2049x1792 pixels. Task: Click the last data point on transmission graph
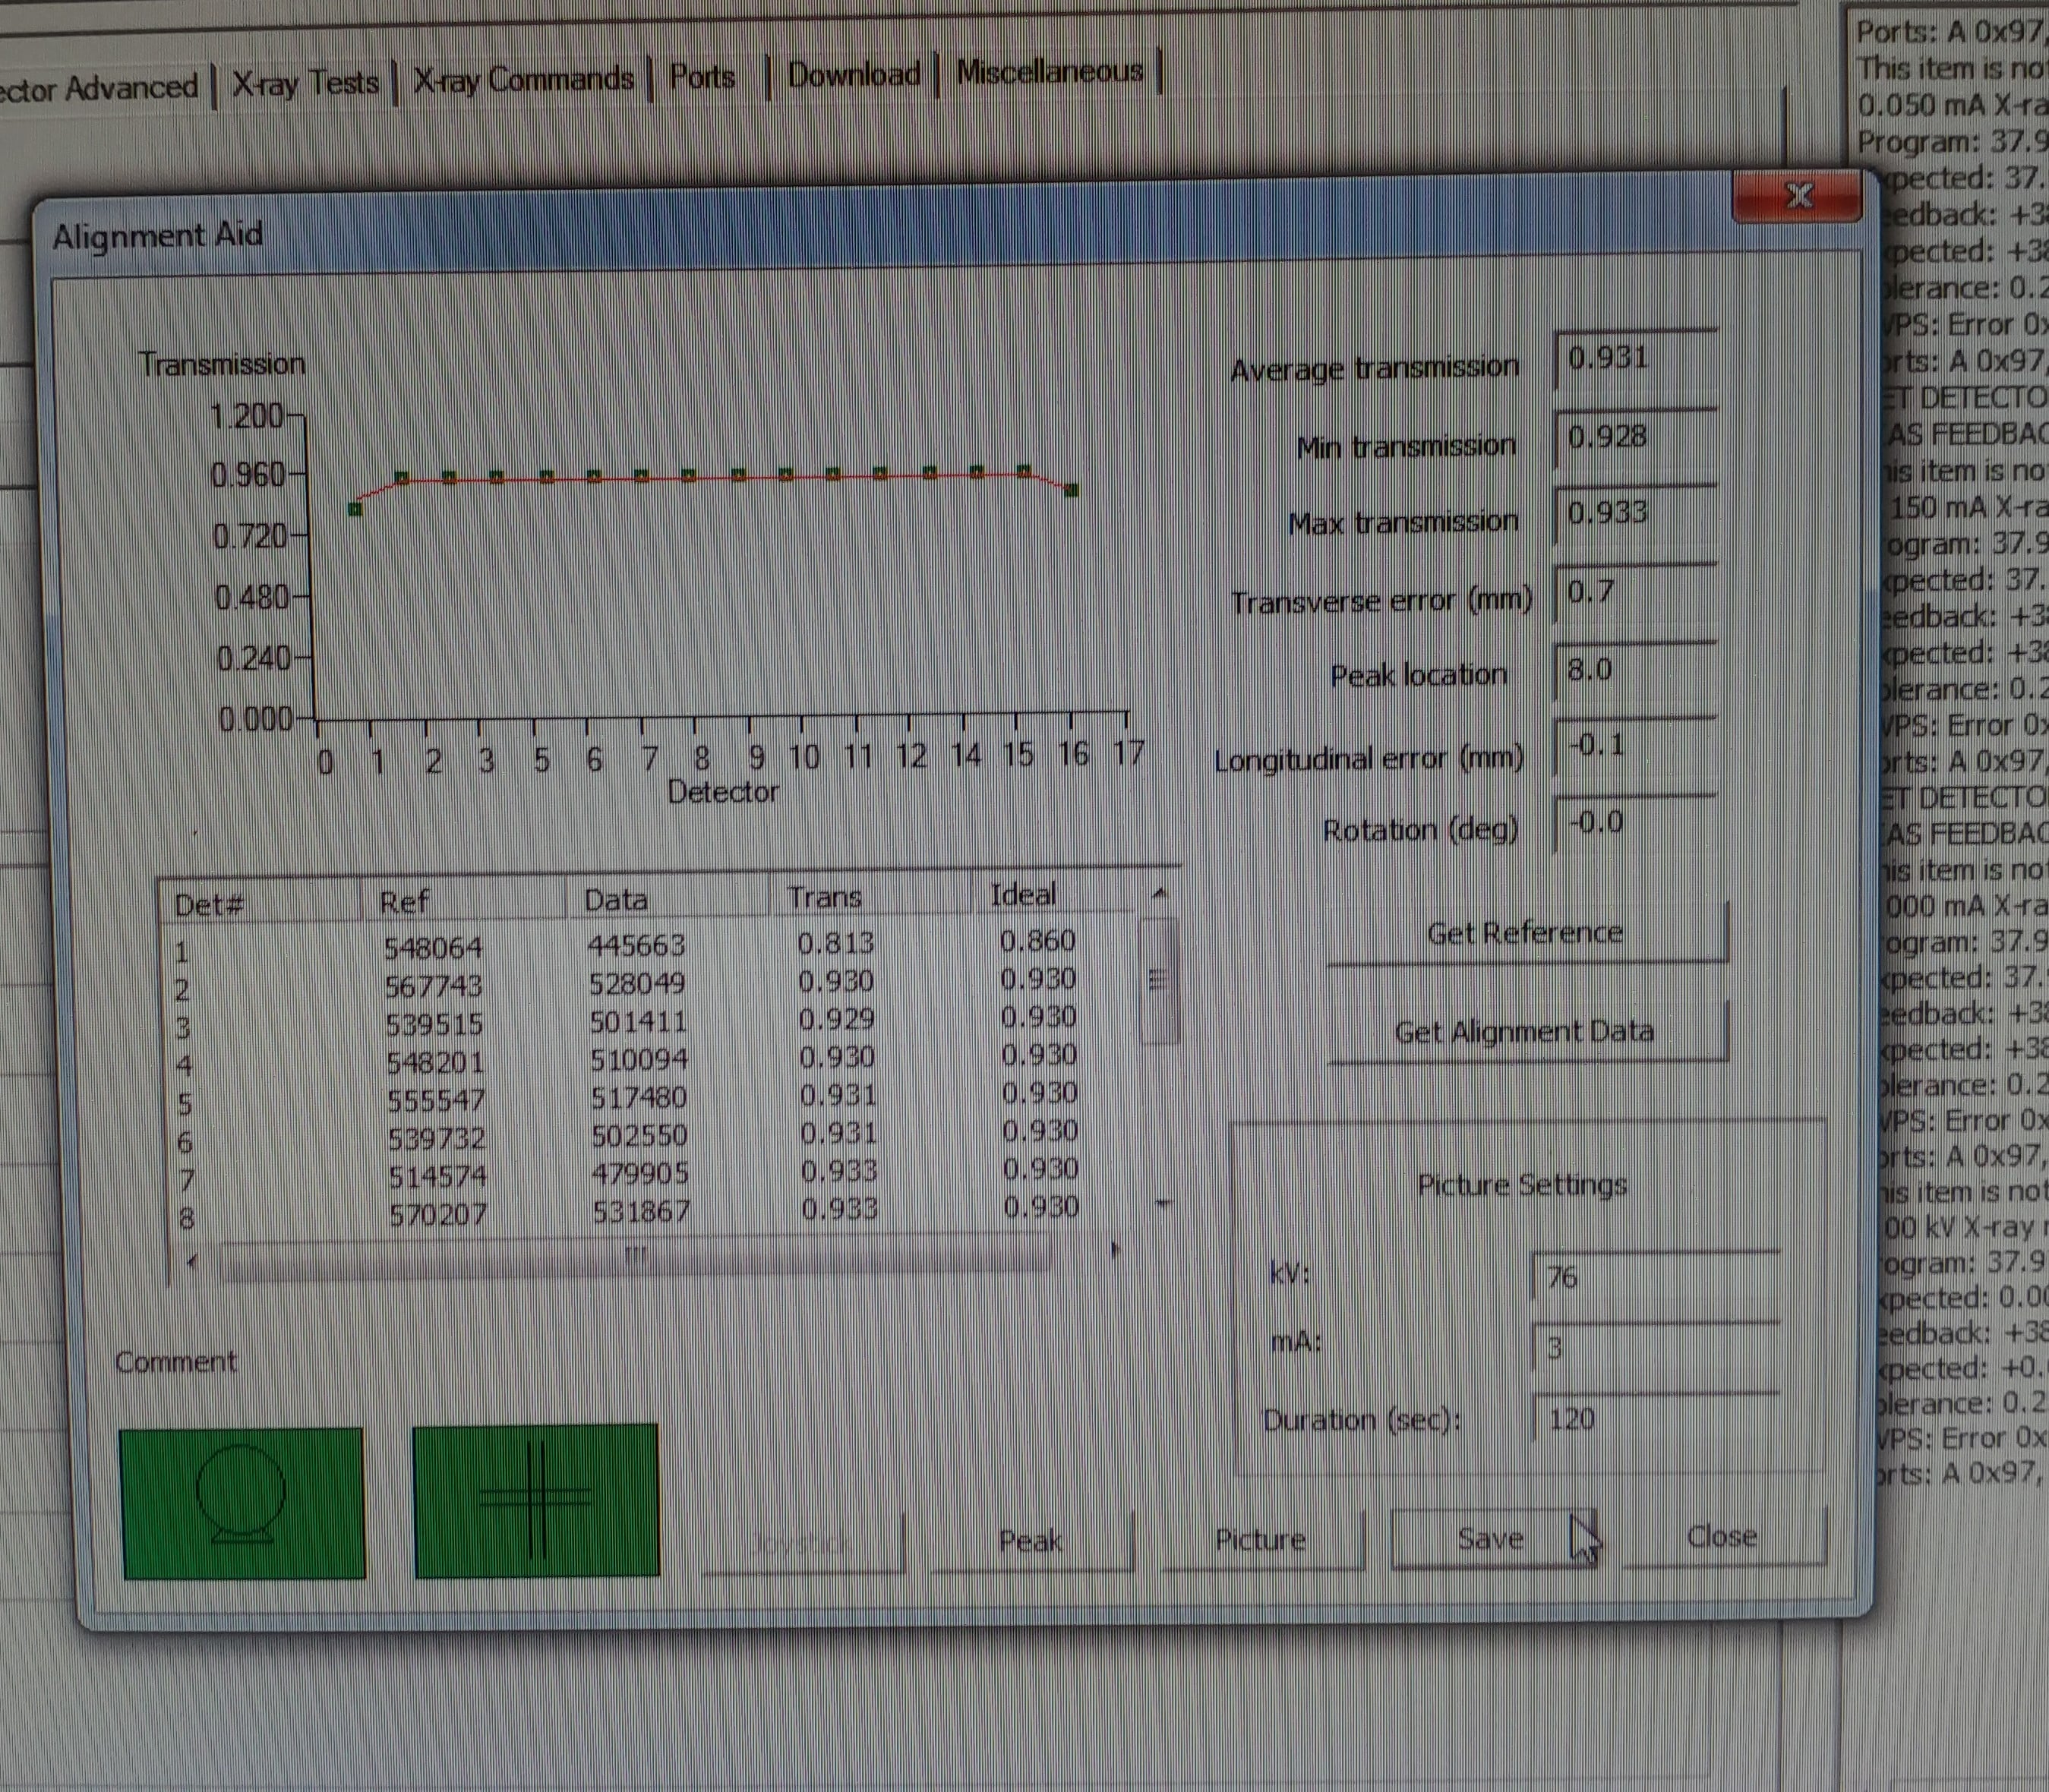click(x=1072, y=490)
